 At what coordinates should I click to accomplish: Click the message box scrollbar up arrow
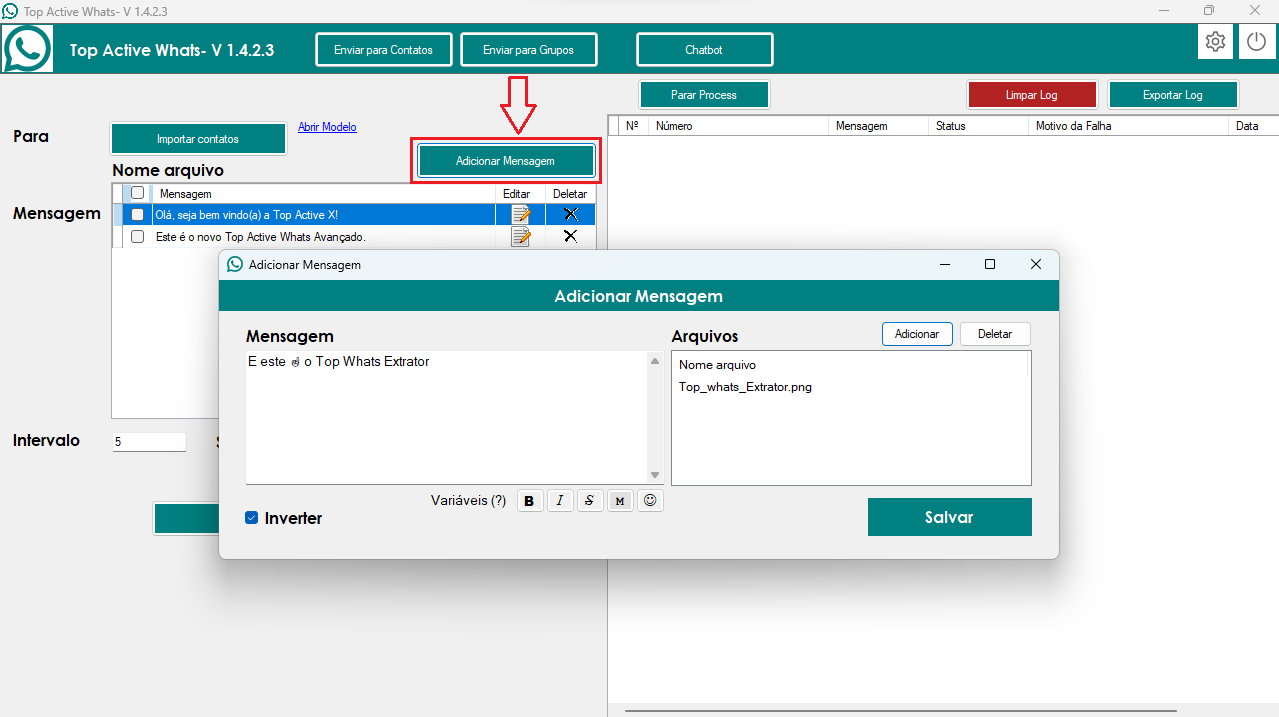(x=655, y=361)
